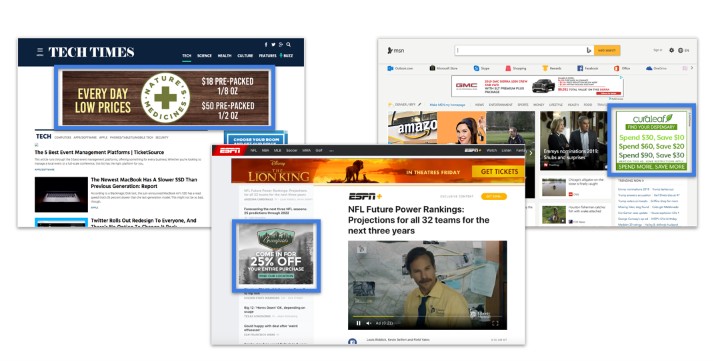Click the ESPN logo
This screenshot has height=361, width=713.
point(230,150)
